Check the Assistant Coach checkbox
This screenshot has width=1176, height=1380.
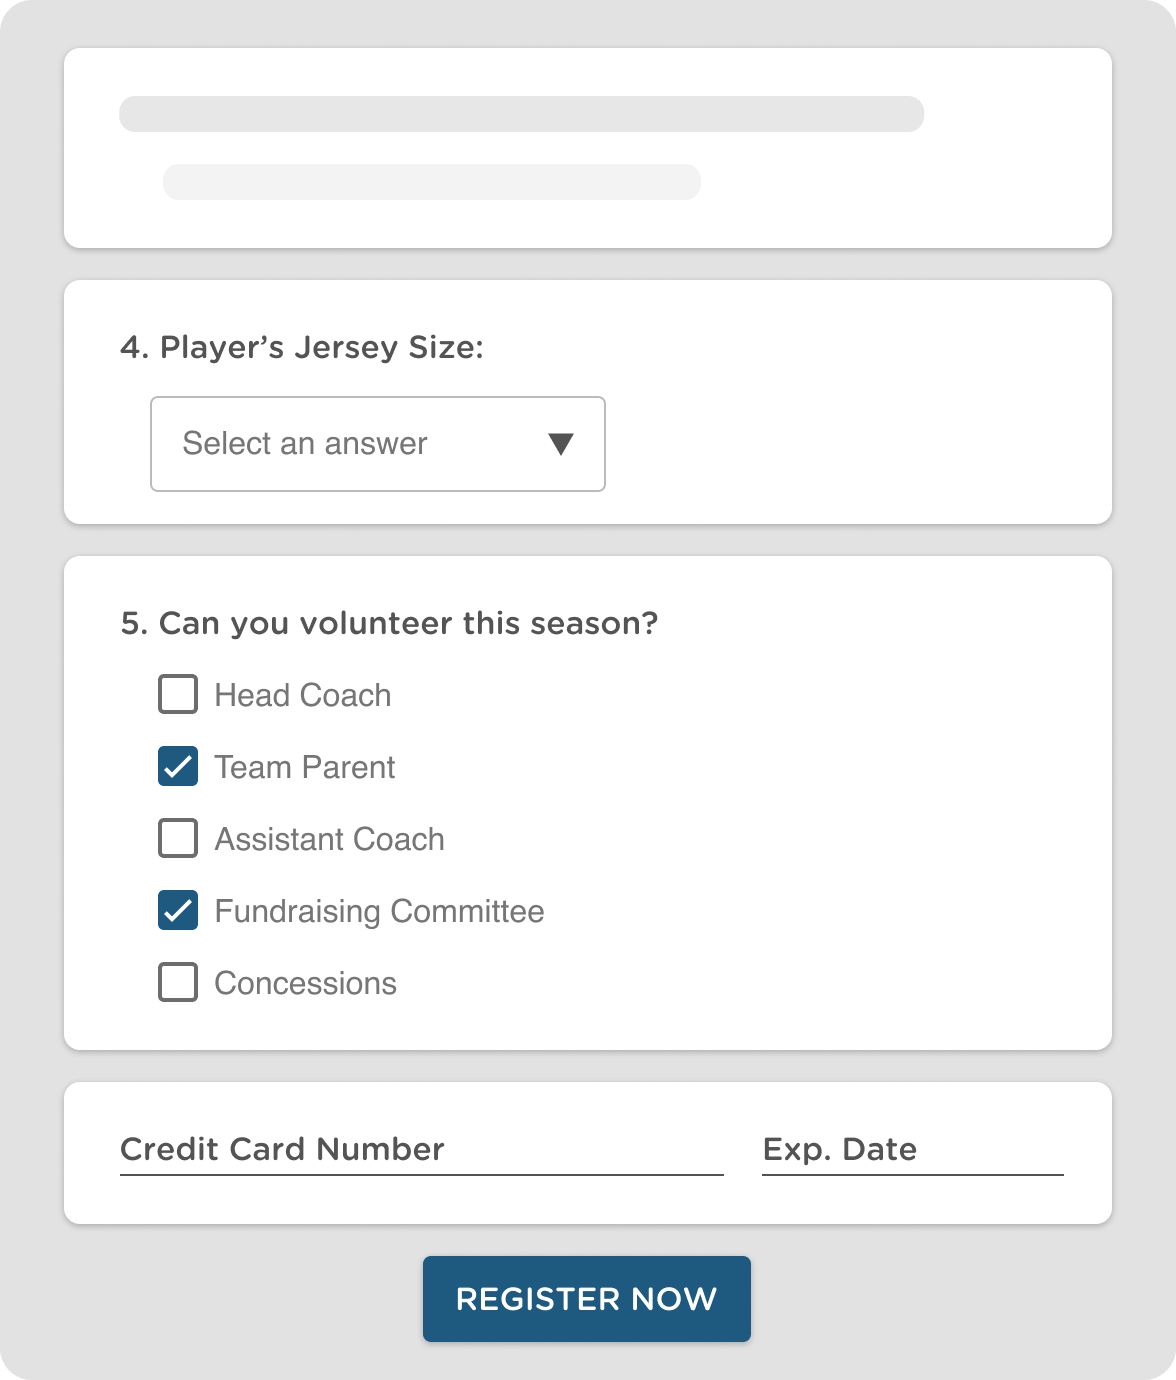(177, 839)
